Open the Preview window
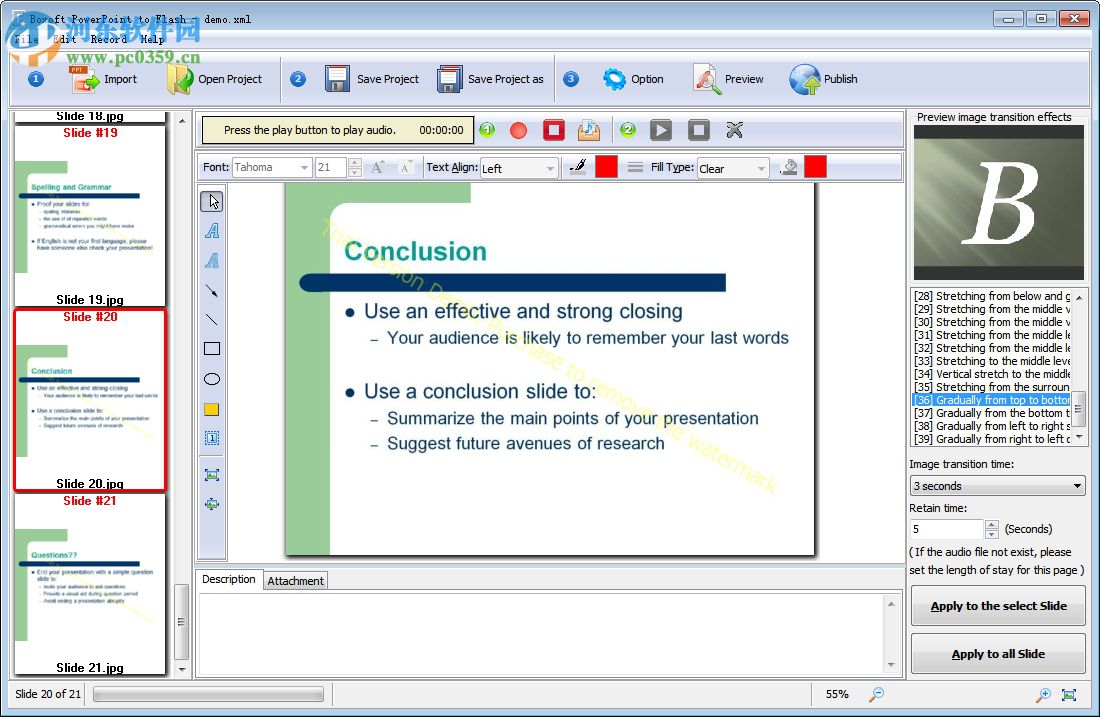 tap(729, 78)
